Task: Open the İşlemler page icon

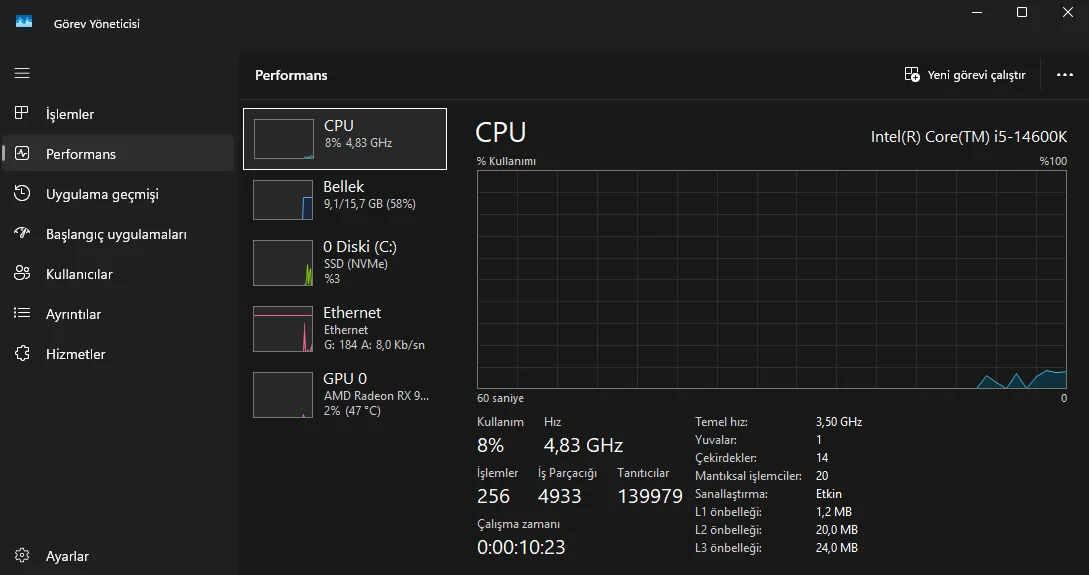Action: click(x=22, y=113)
